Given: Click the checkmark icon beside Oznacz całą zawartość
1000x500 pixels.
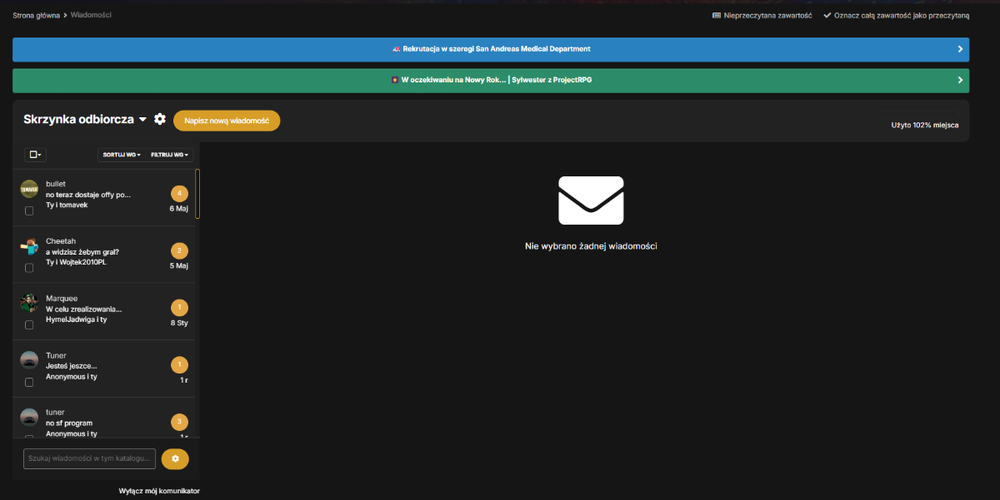Looking at the screenshot, I should pyautogui.click(x=827, y=15).
